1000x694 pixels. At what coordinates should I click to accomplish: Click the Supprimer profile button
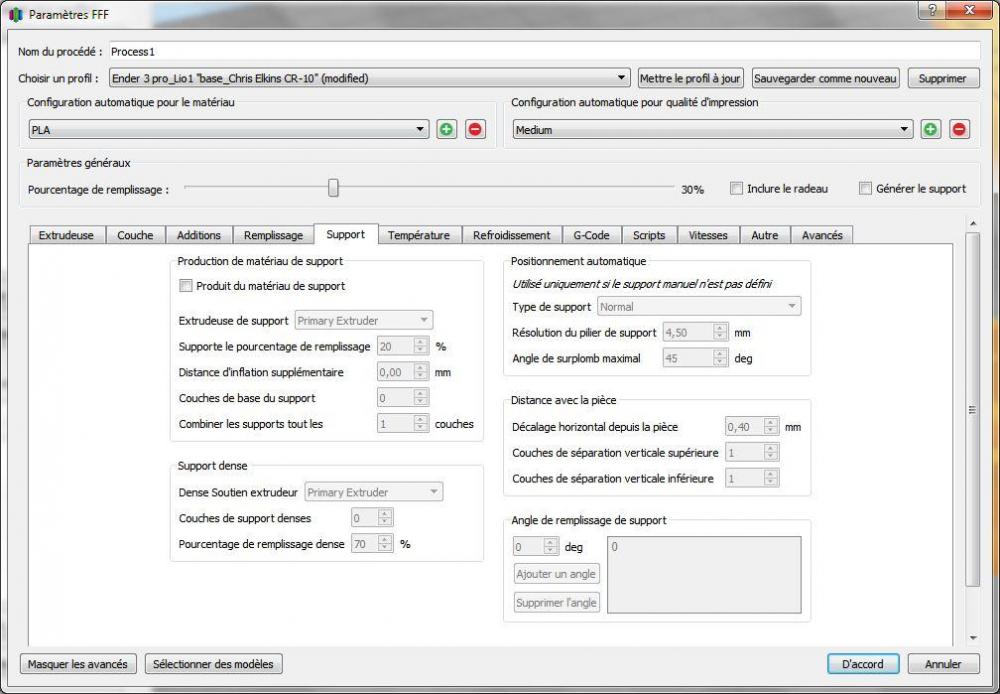pyautogui.click(x=943, y=78)
